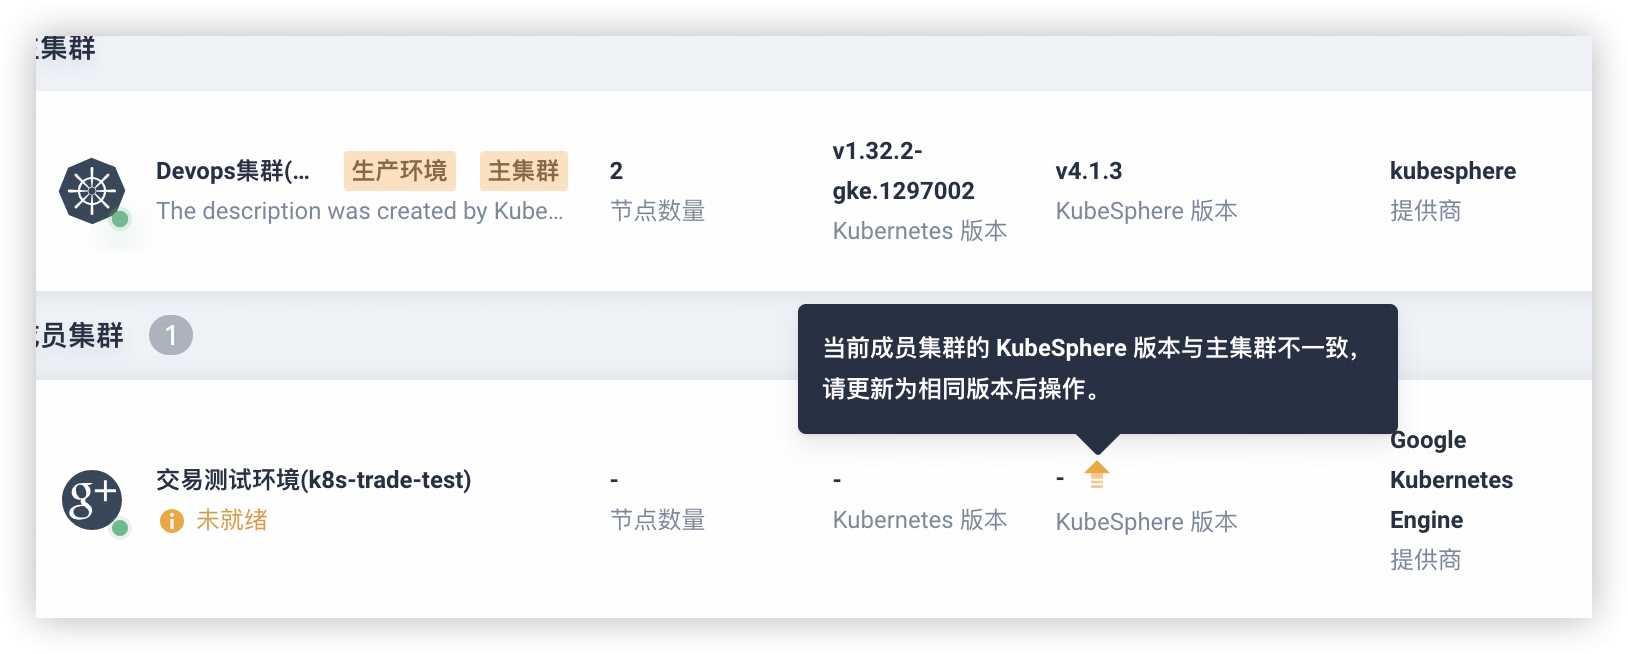Click the Devops cluster helm wheel icon

point(91,190)
